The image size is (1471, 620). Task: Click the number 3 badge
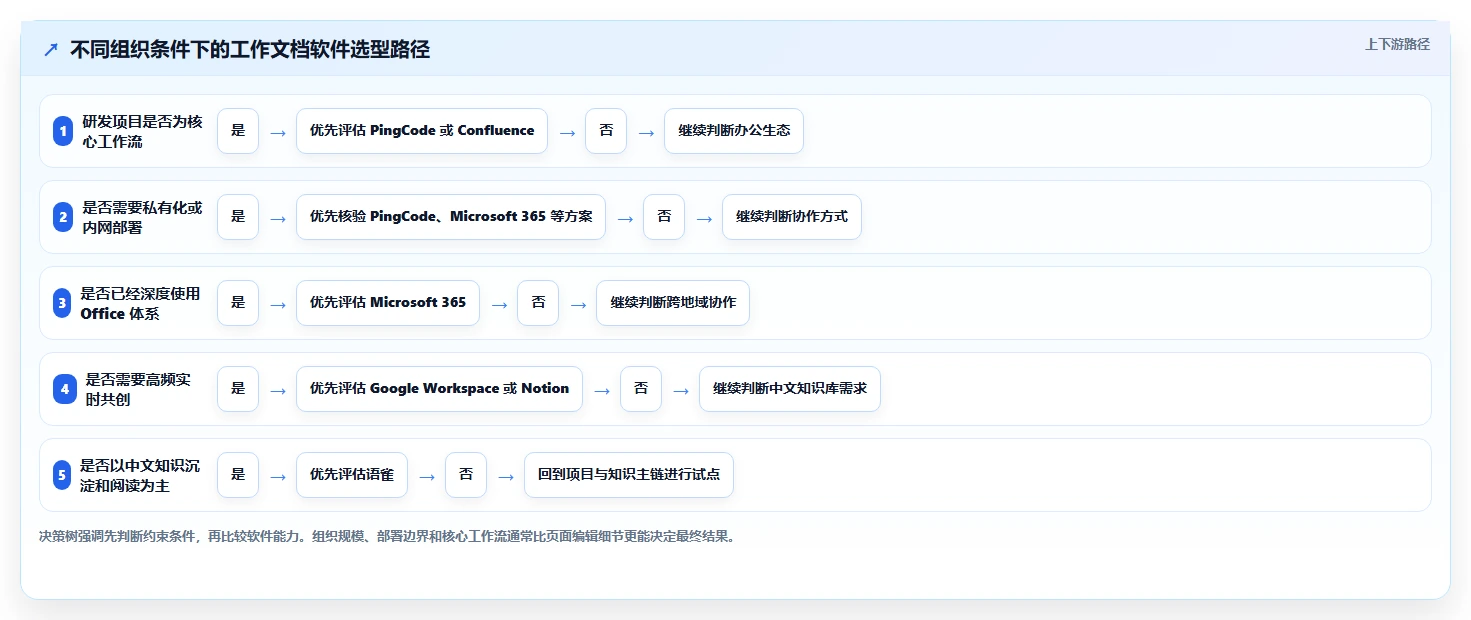click(x=62, y=303)
